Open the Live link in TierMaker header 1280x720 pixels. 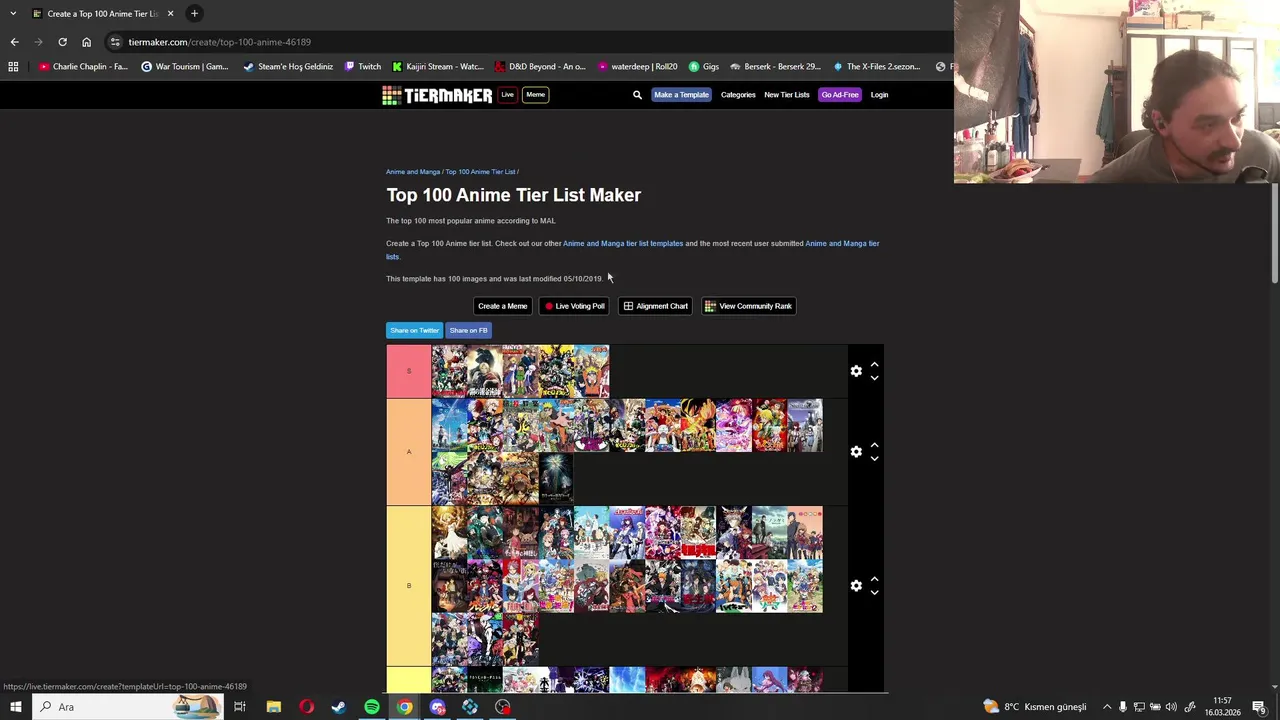[507, 95]
